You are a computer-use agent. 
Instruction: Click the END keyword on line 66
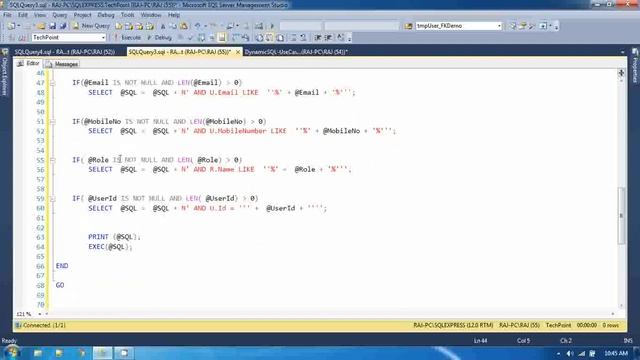[62, 266]
